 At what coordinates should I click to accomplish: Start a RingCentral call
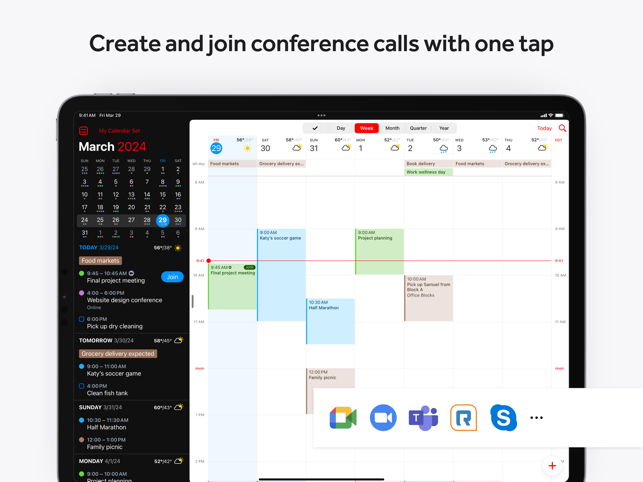(463, 418)
